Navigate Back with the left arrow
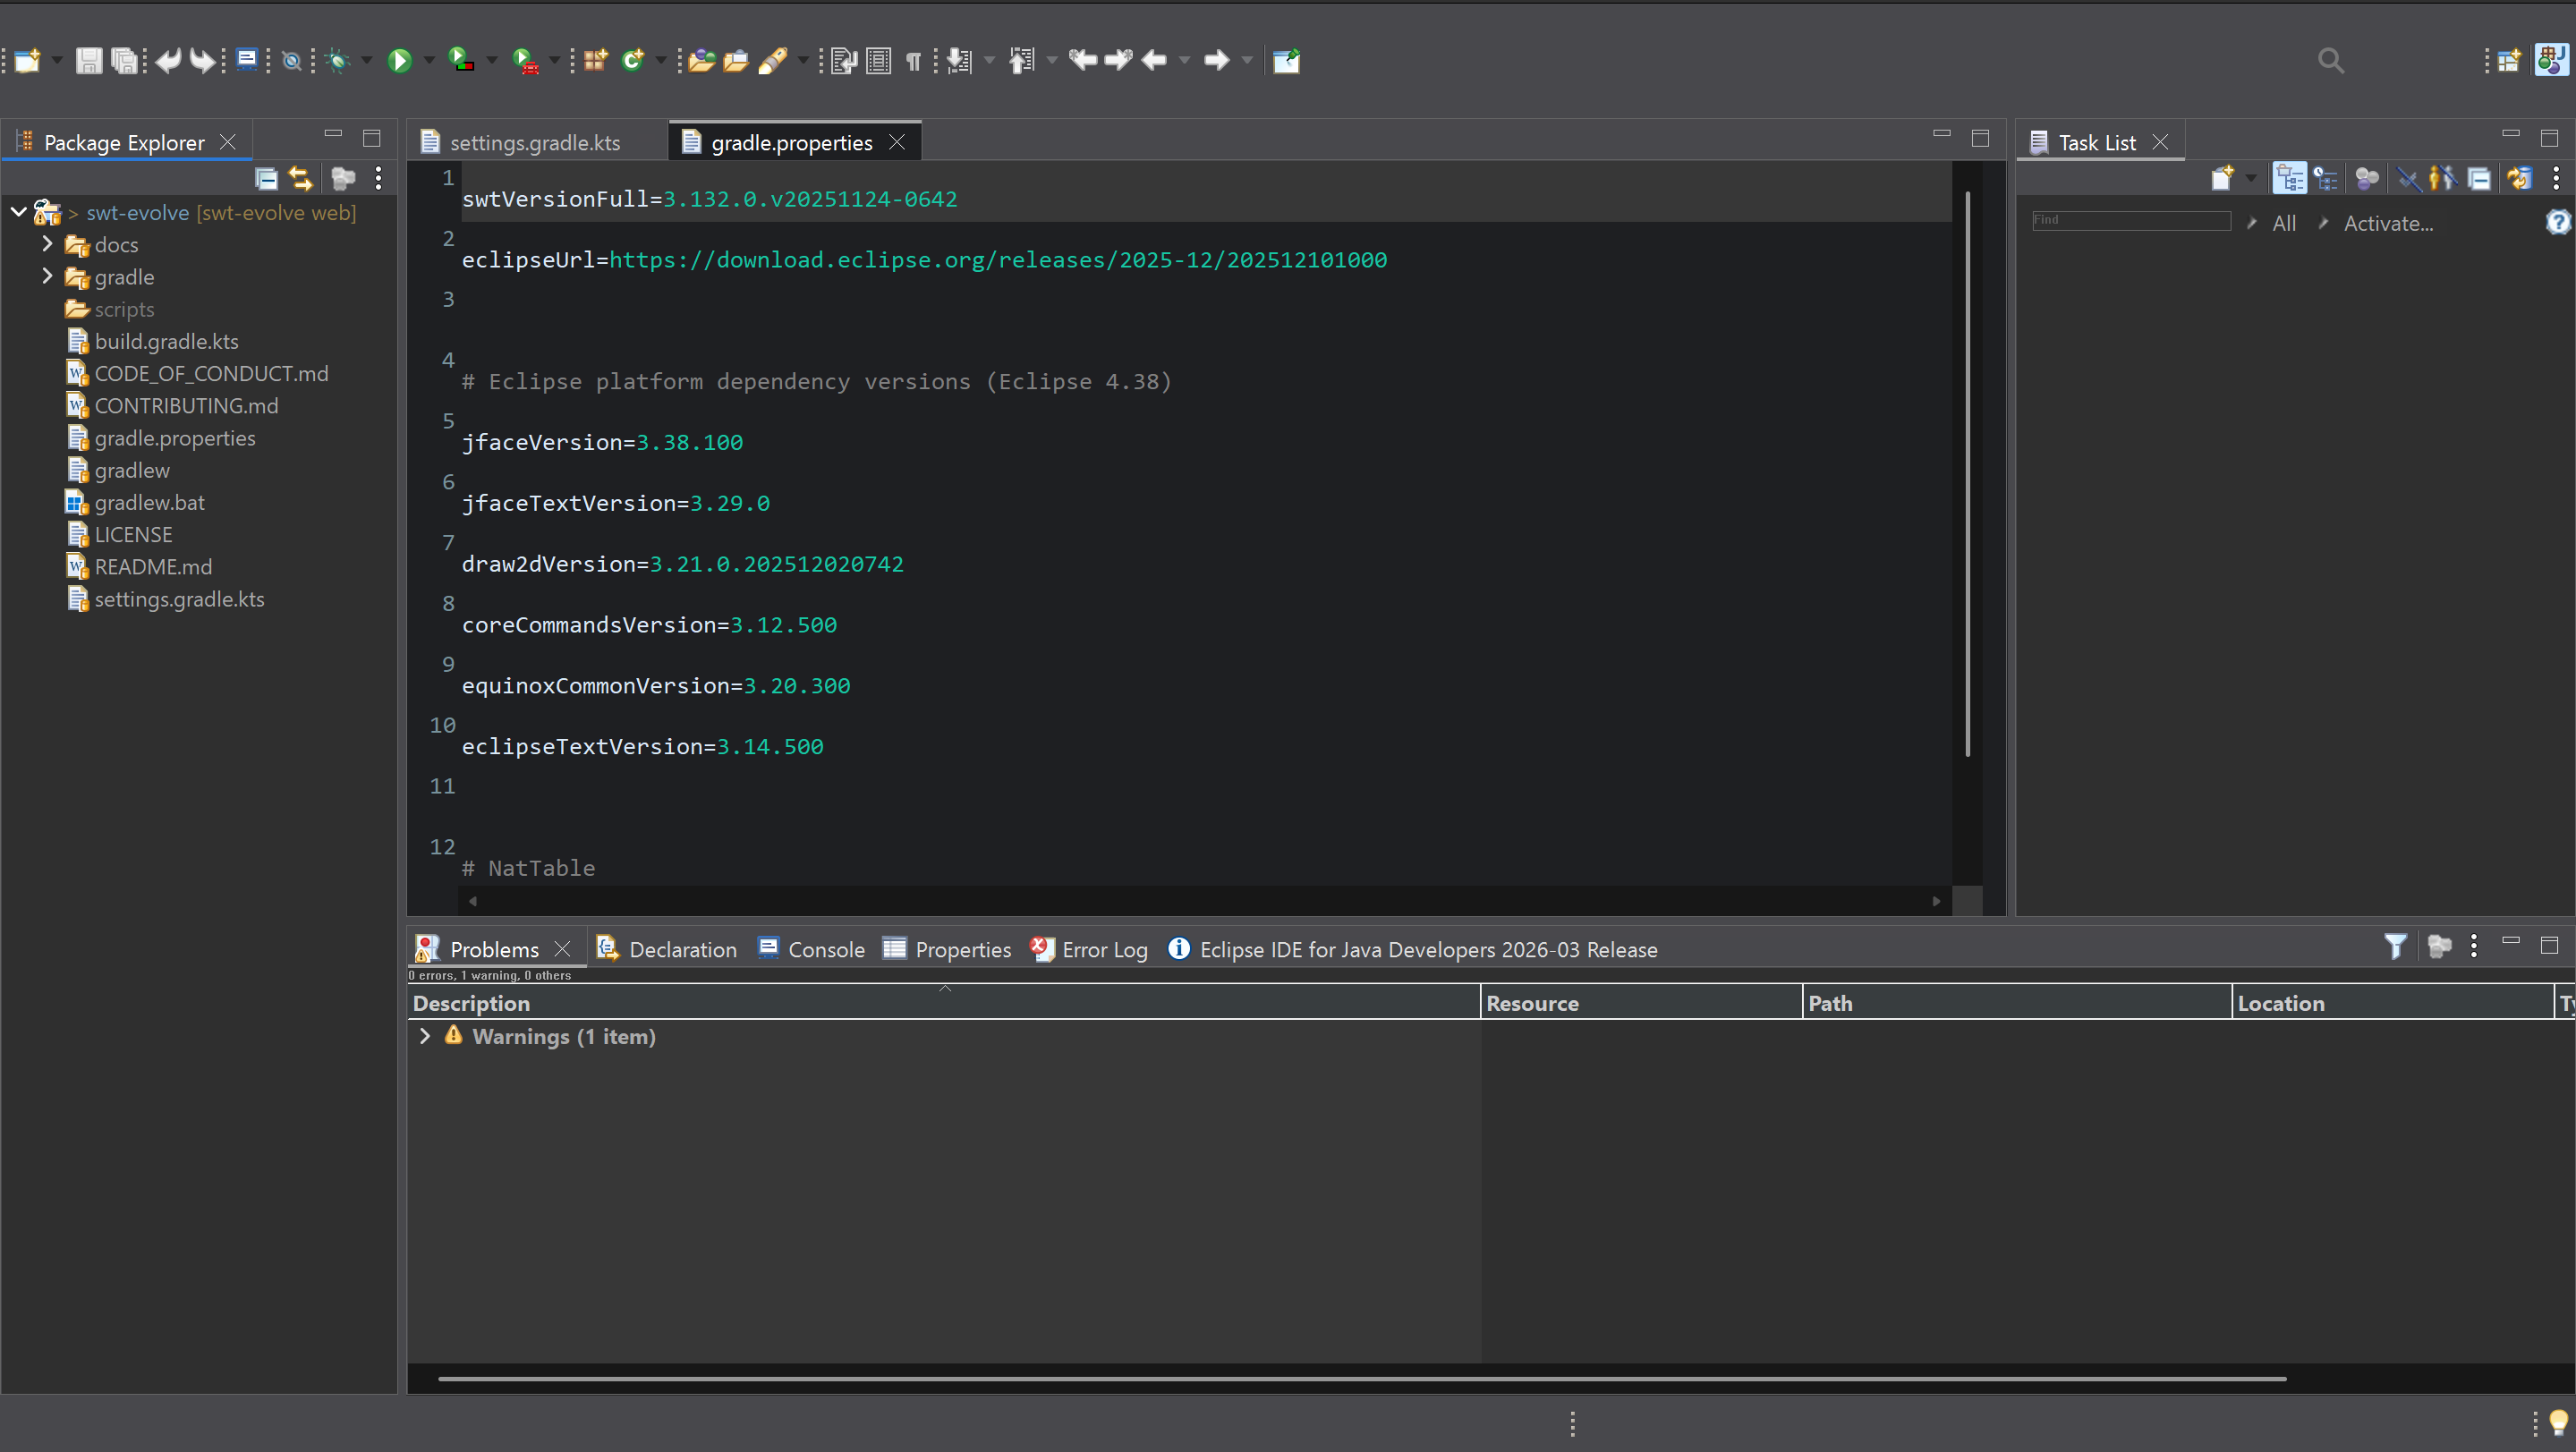Image resolution: width=2576 pixels, height=1452 pixels. point(1154,60)
